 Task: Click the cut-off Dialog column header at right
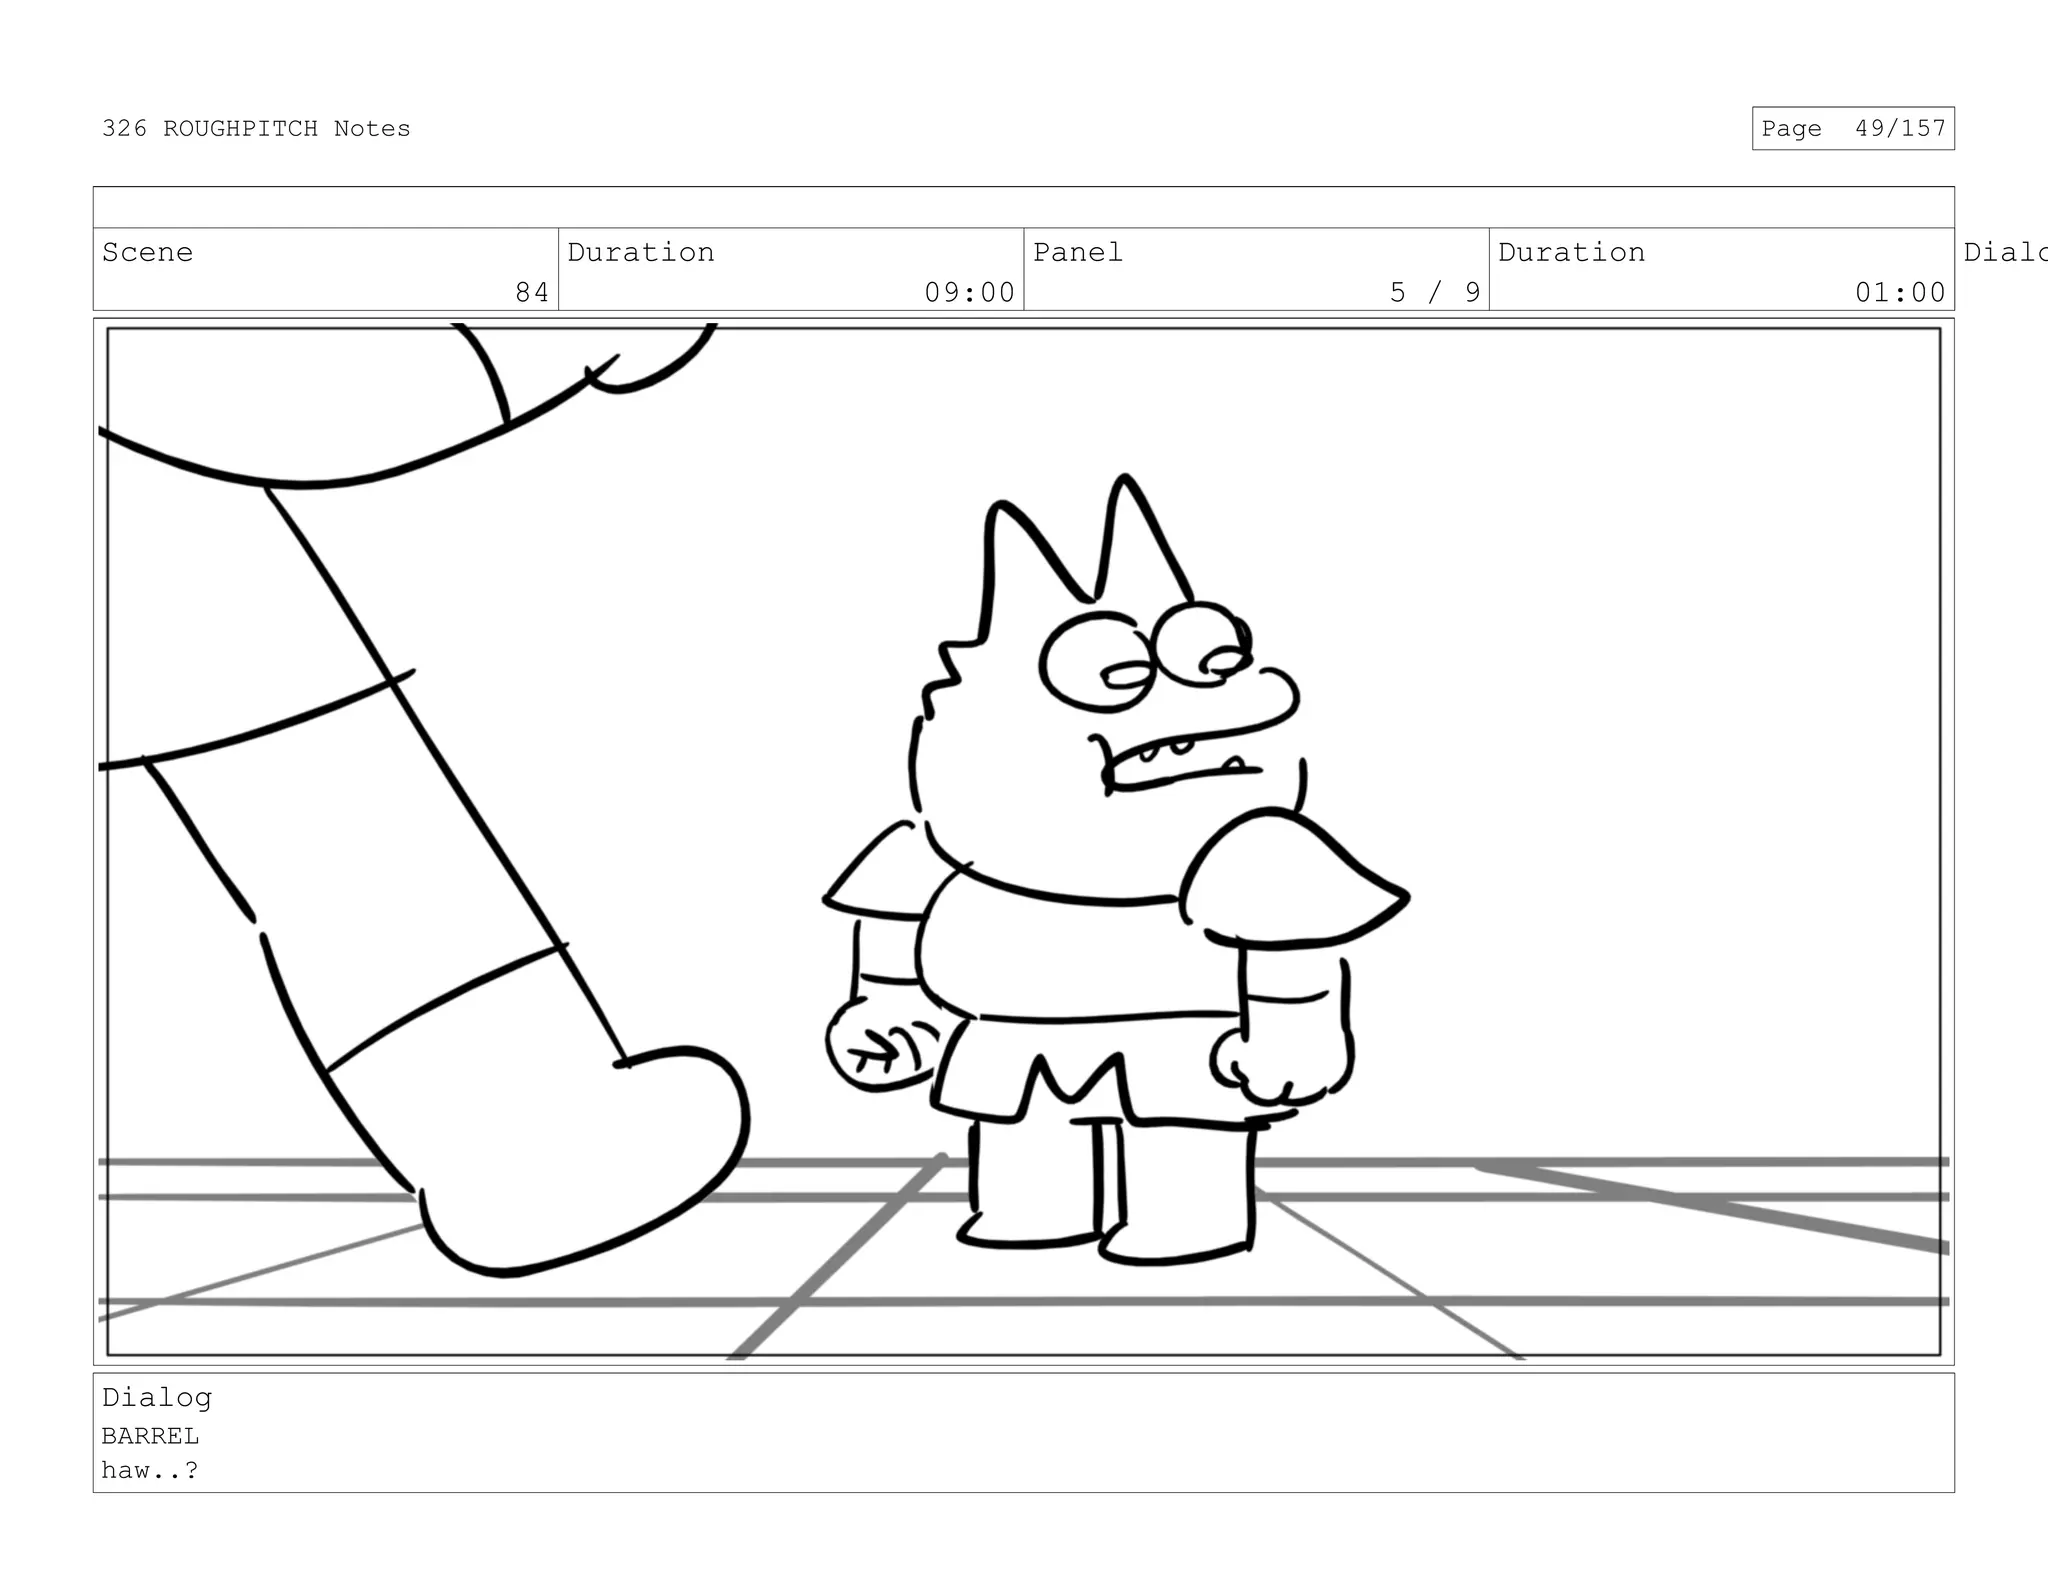click(x=2003, y=252)
